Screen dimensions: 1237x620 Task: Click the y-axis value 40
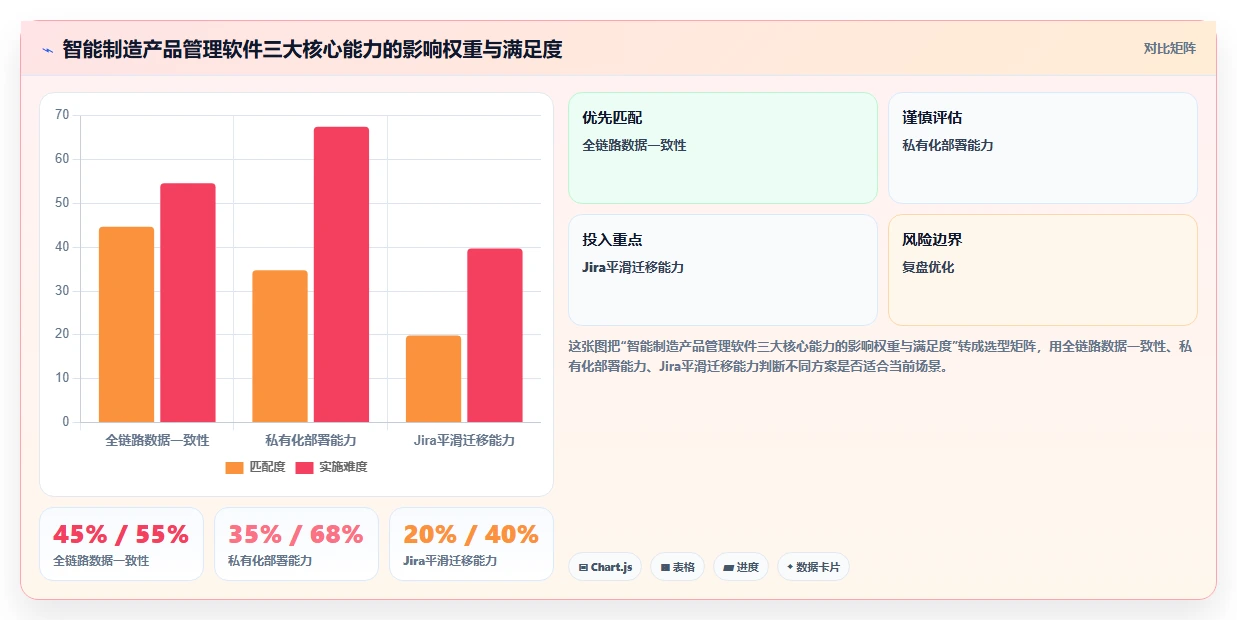tap(62, 247)
